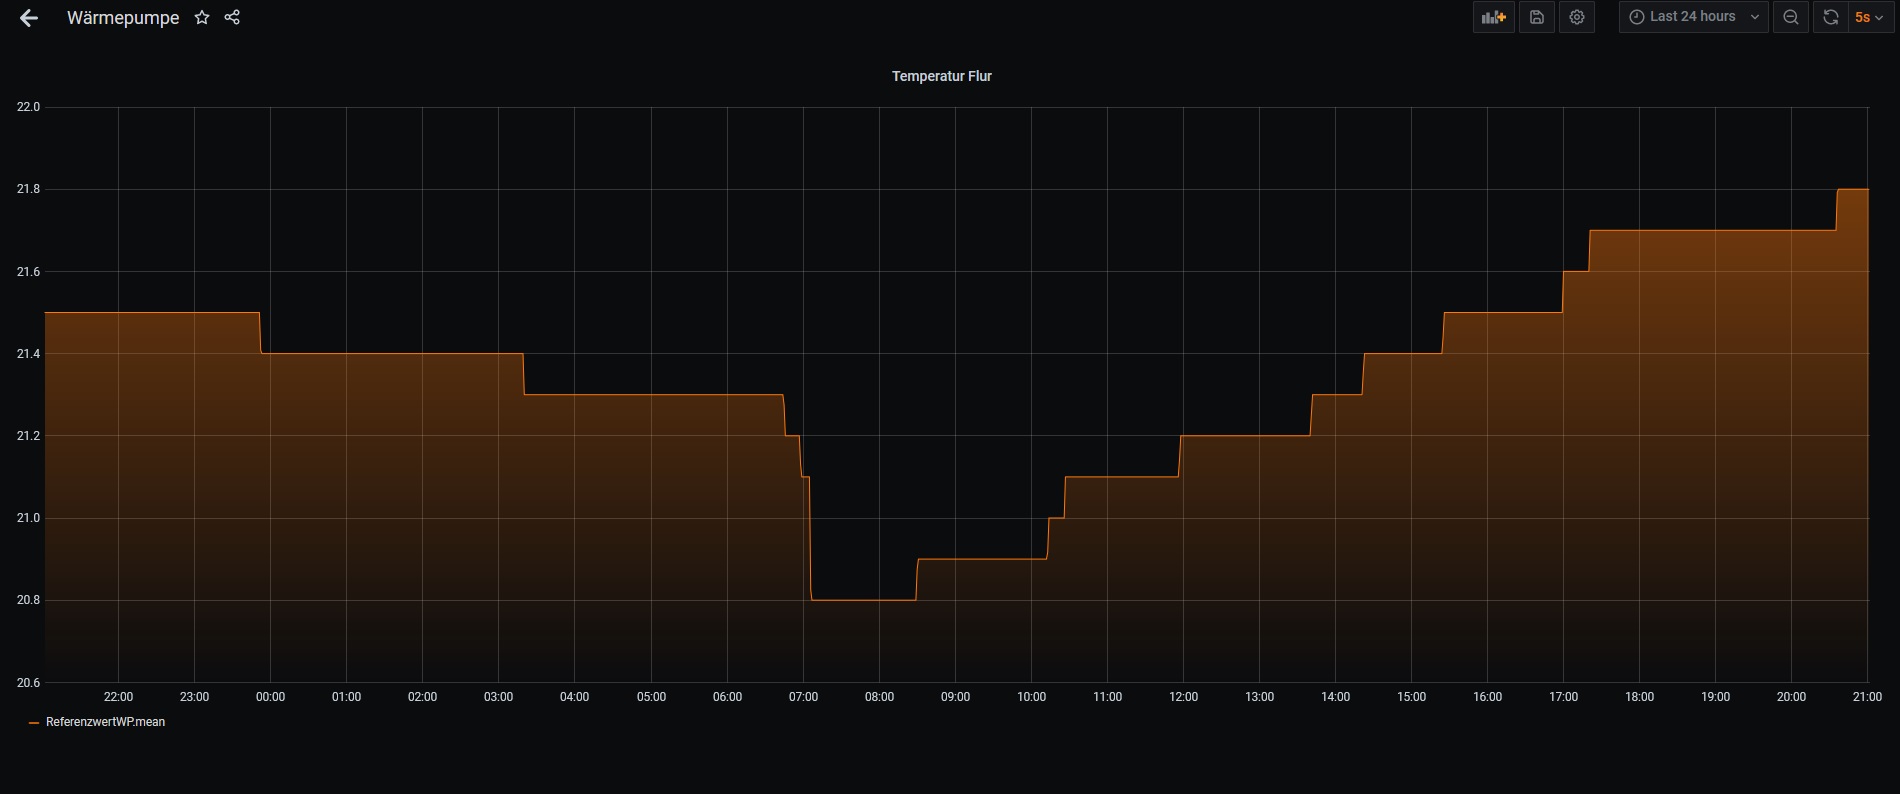Star the Wärmepumpe dashboard
The height and width of the screenshot is (794, 1900).
pos(202,17)
